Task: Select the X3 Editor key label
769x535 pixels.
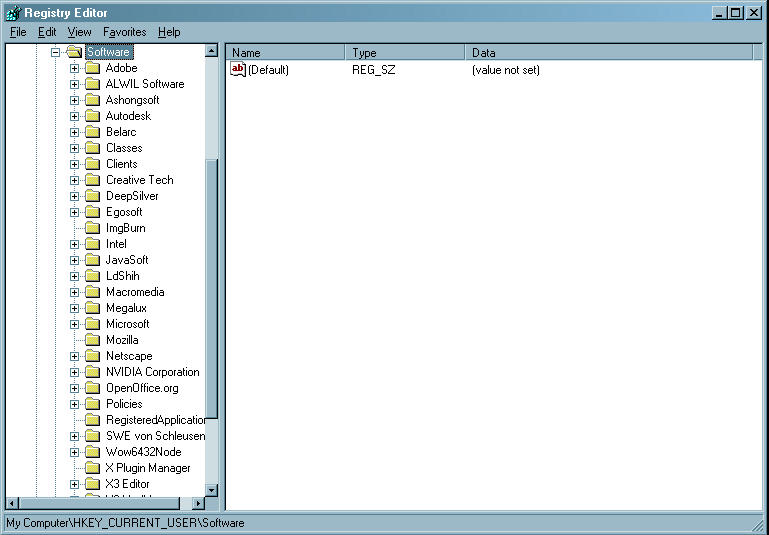Action: pos(127,484)
